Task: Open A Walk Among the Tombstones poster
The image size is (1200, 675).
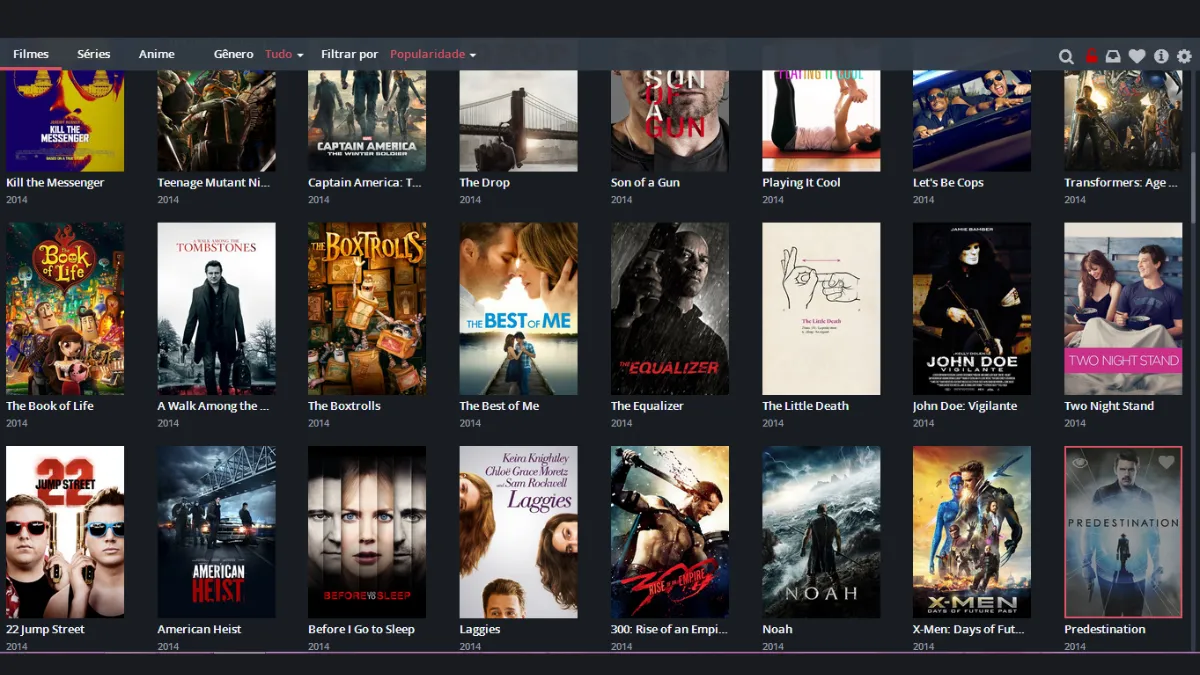Action: (x=216, y=308)
